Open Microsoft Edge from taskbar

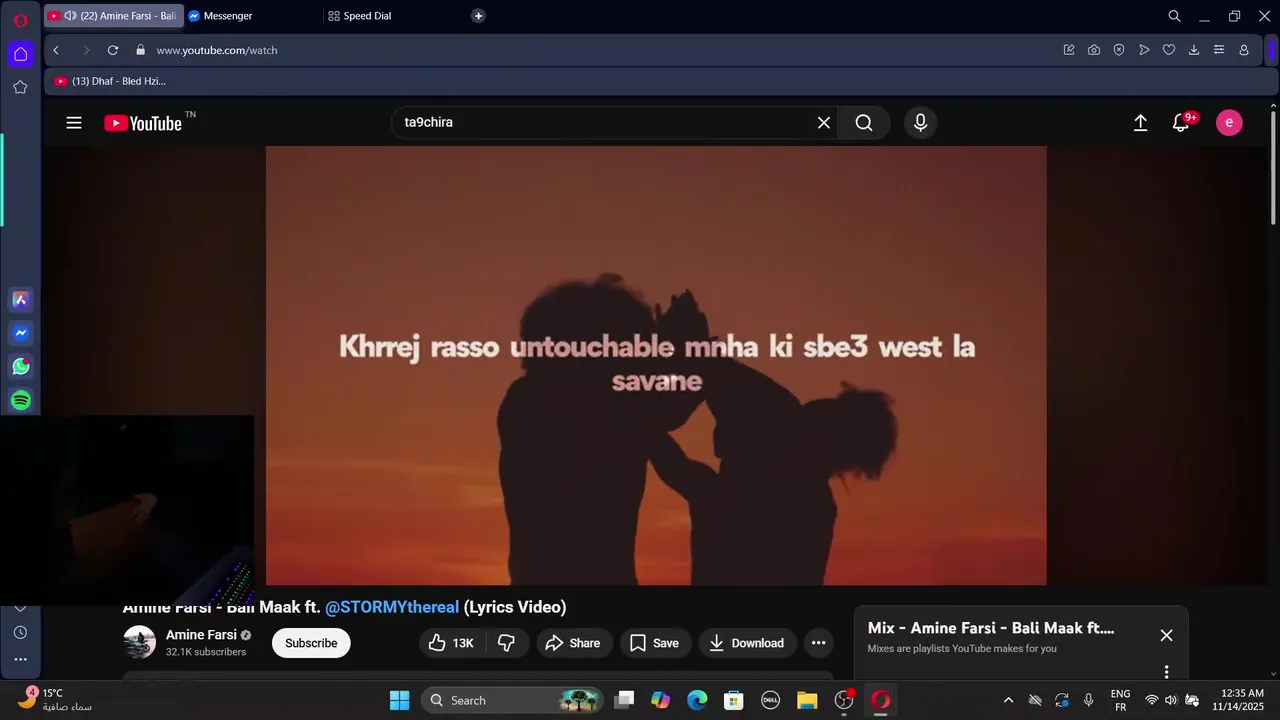pos(697,700)
